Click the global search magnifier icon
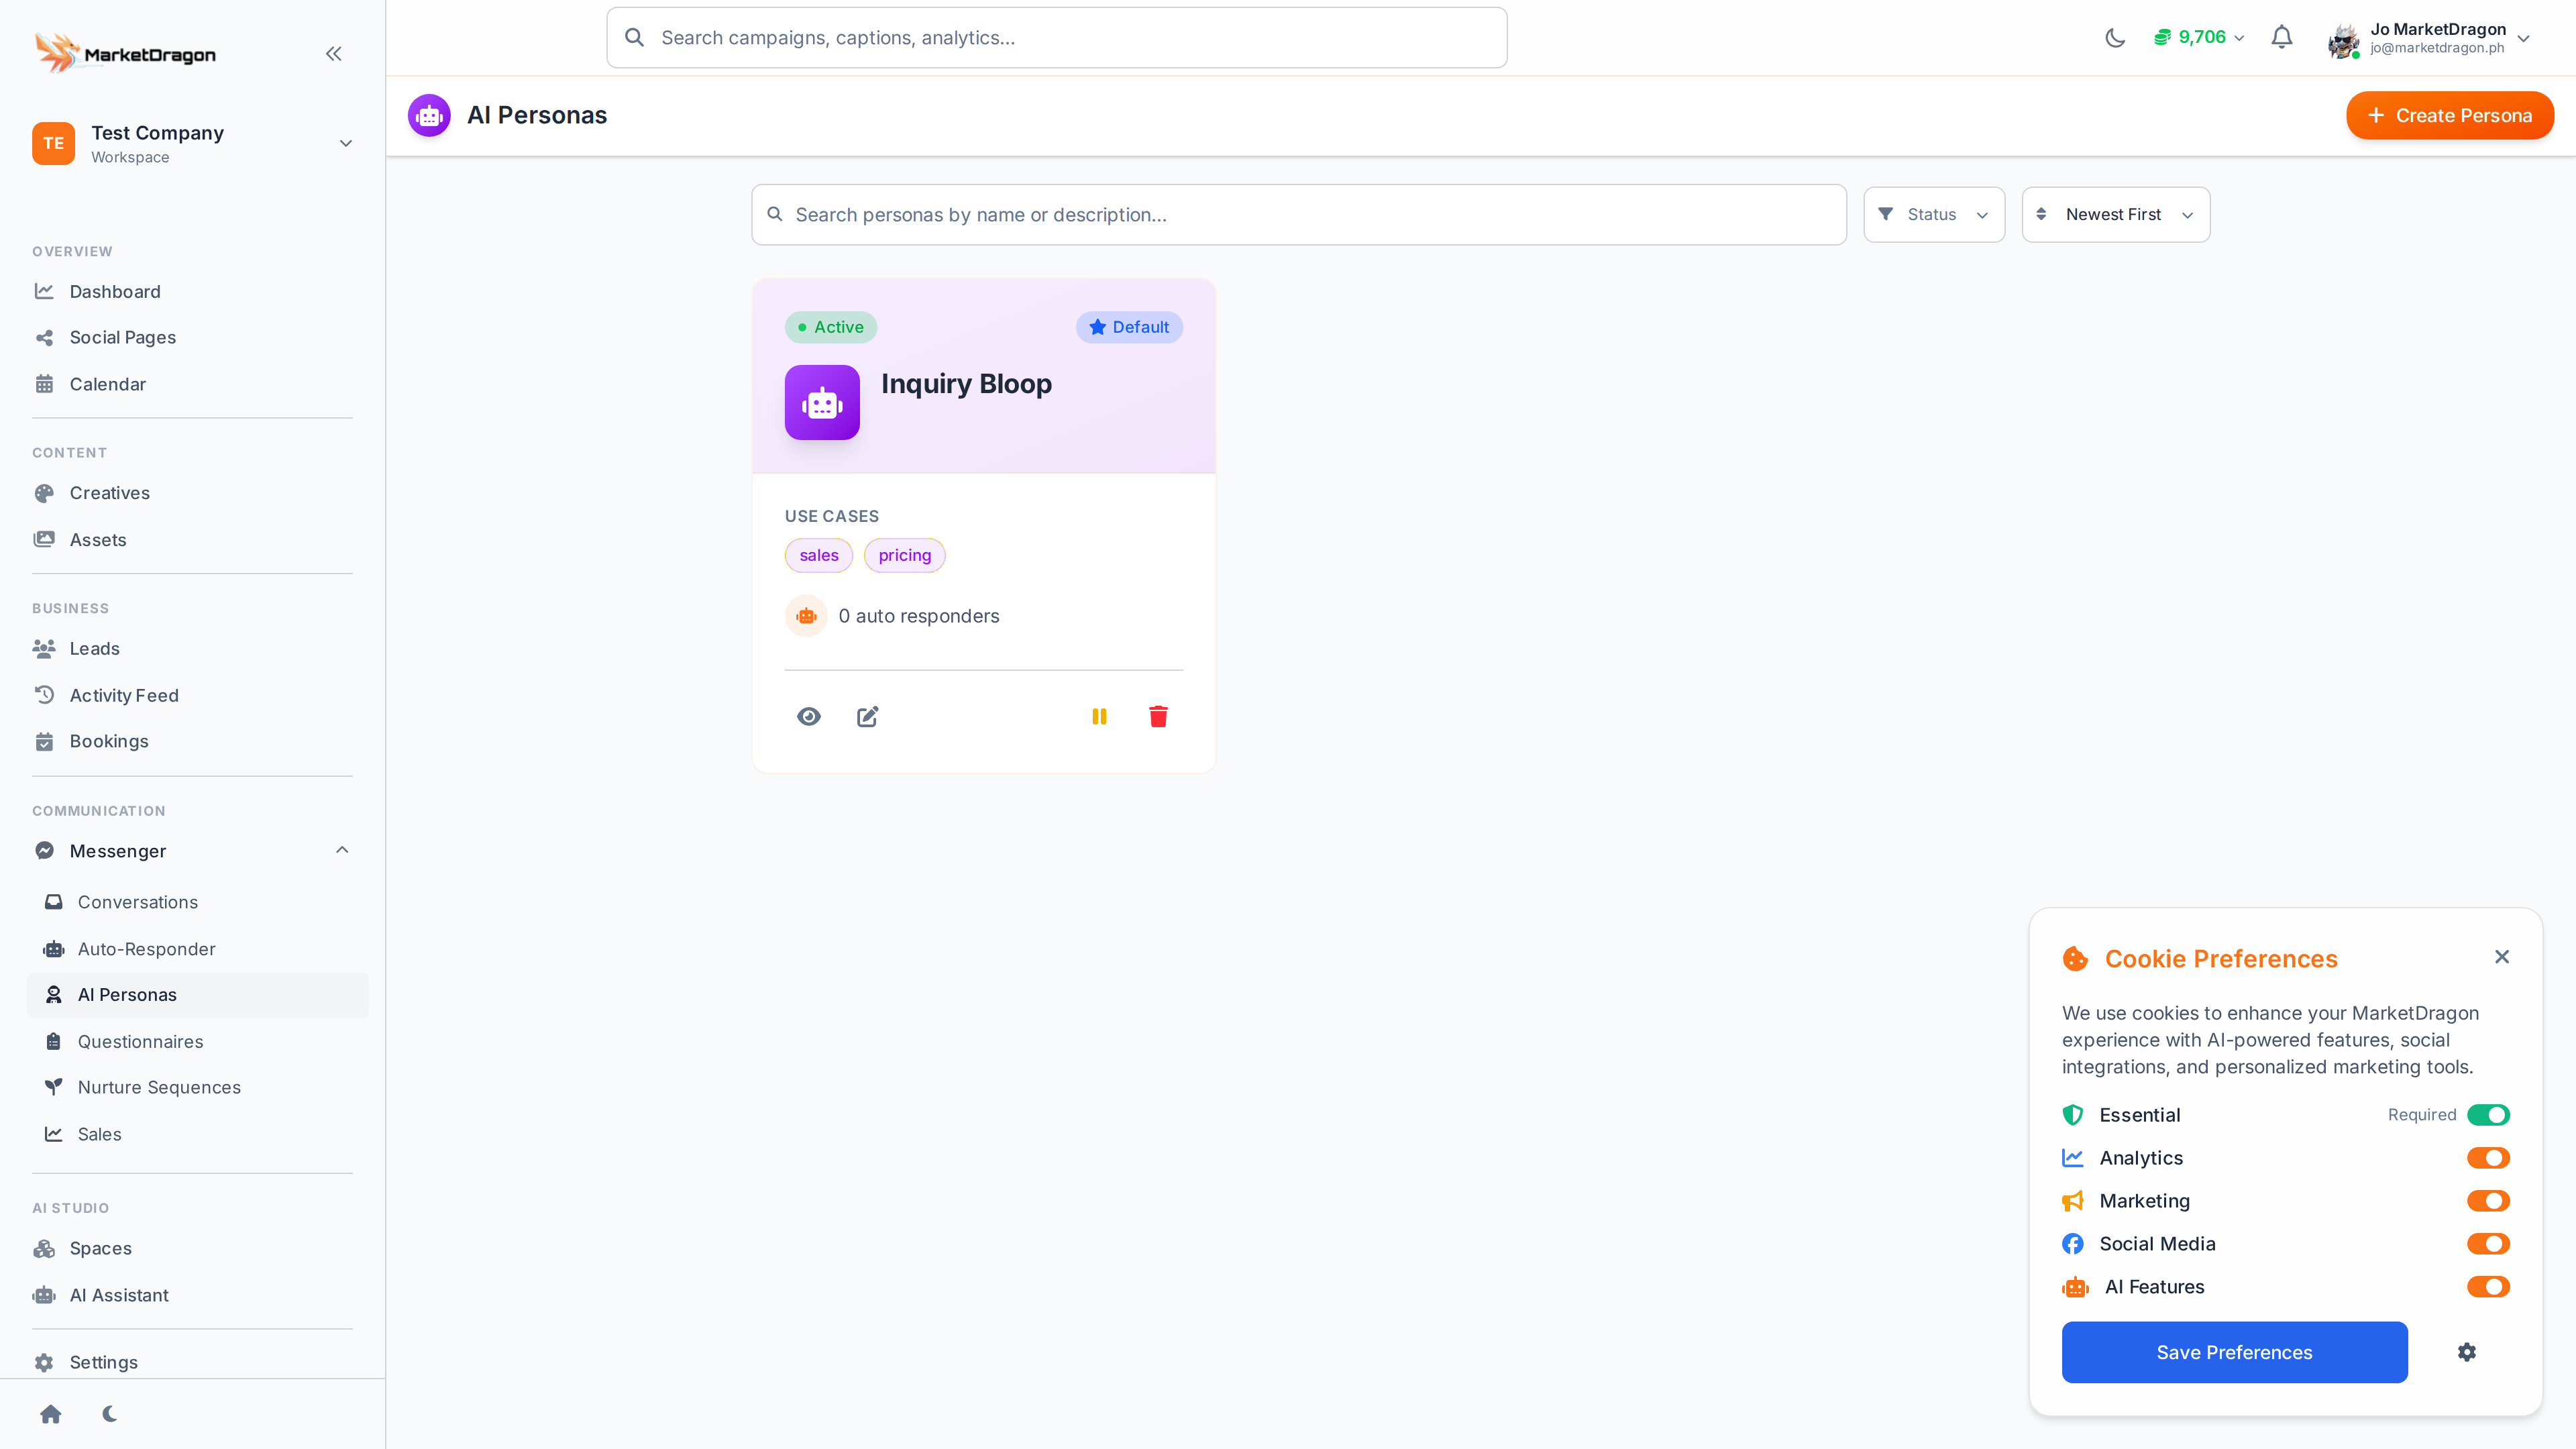Screen dimensions: 2576x1449 (x=634, y=38)
